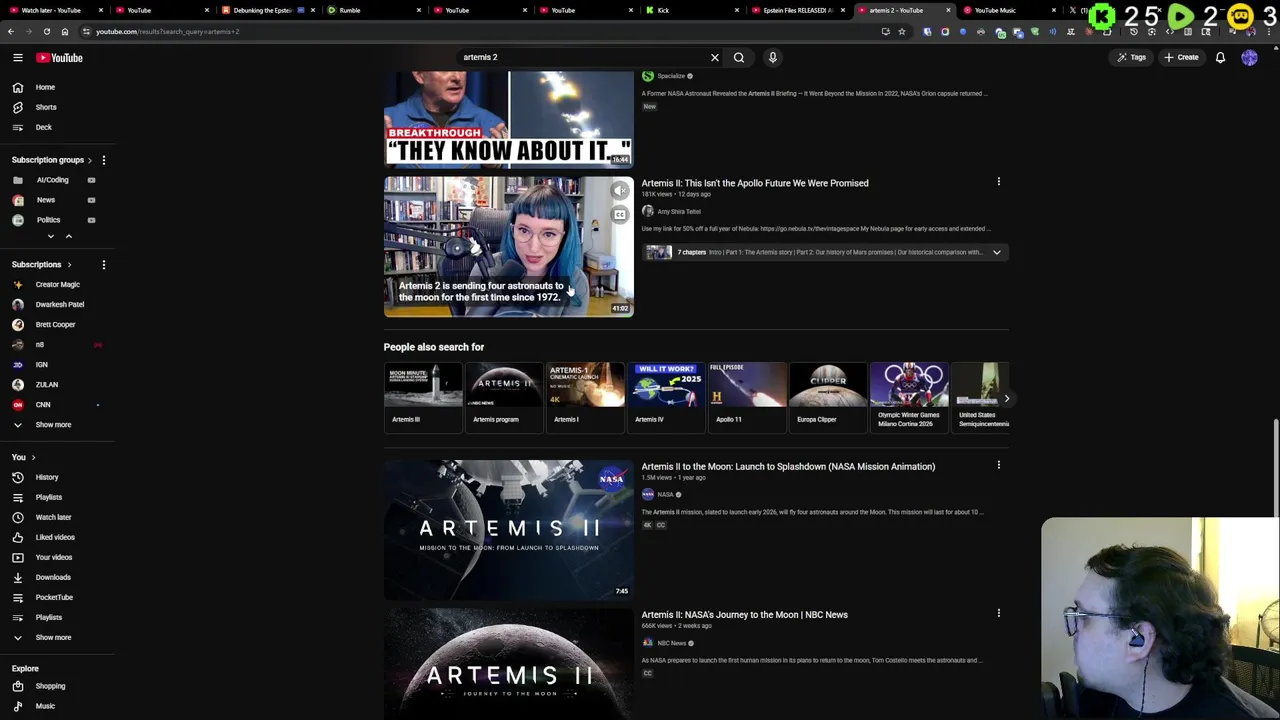The height and width of the screenshot is (720, 1280).
Task: Expand subscription groups list down arrow
Action: tap(50, 236)
